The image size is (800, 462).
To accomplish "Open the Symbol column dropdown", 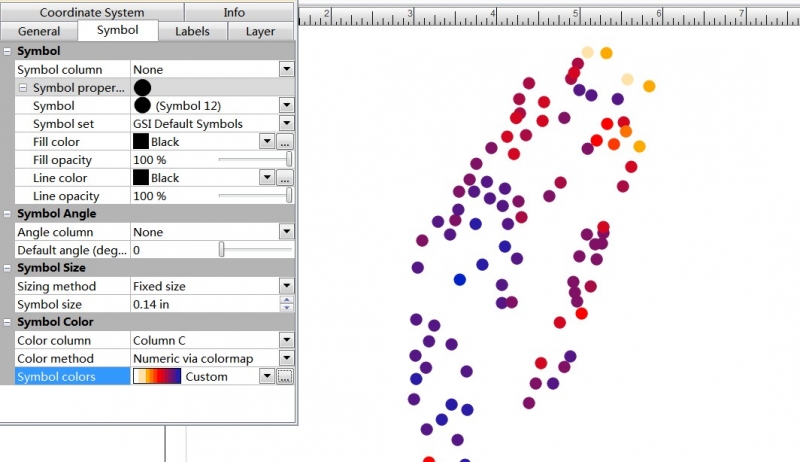I will click(x=286, y=69).
